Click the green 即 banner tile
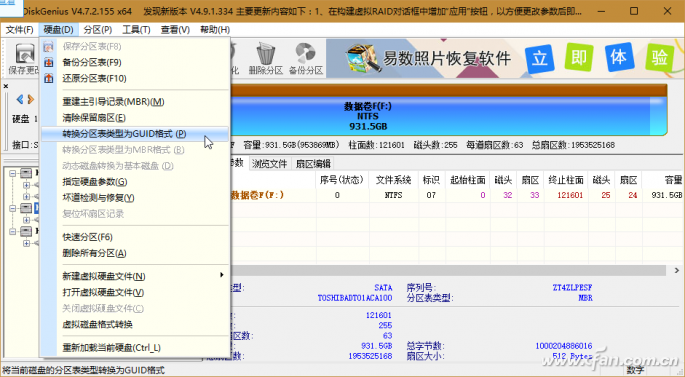The width and height of the screenshot is (685, 377). coord(579,57)
